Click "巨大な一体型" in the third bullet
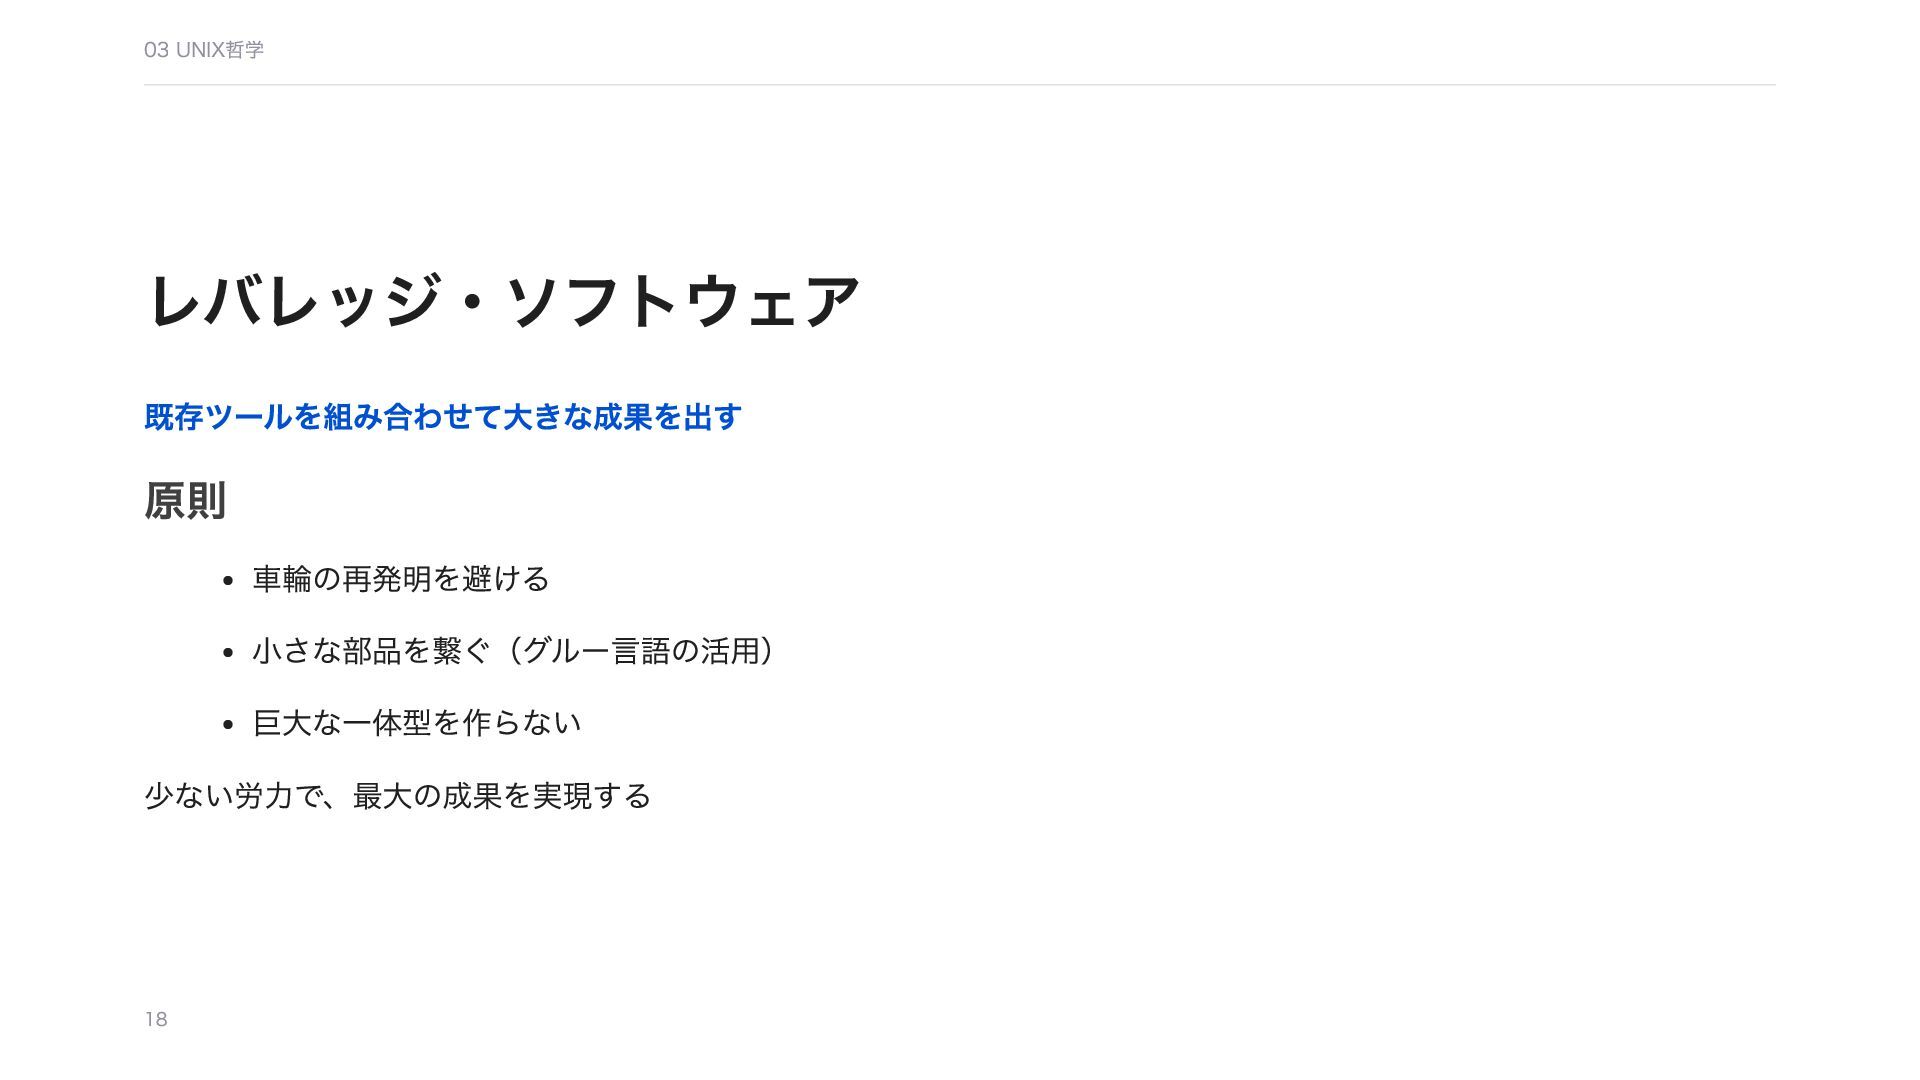Viewport: 1920px width, 1080px height. tap(342, 723)
